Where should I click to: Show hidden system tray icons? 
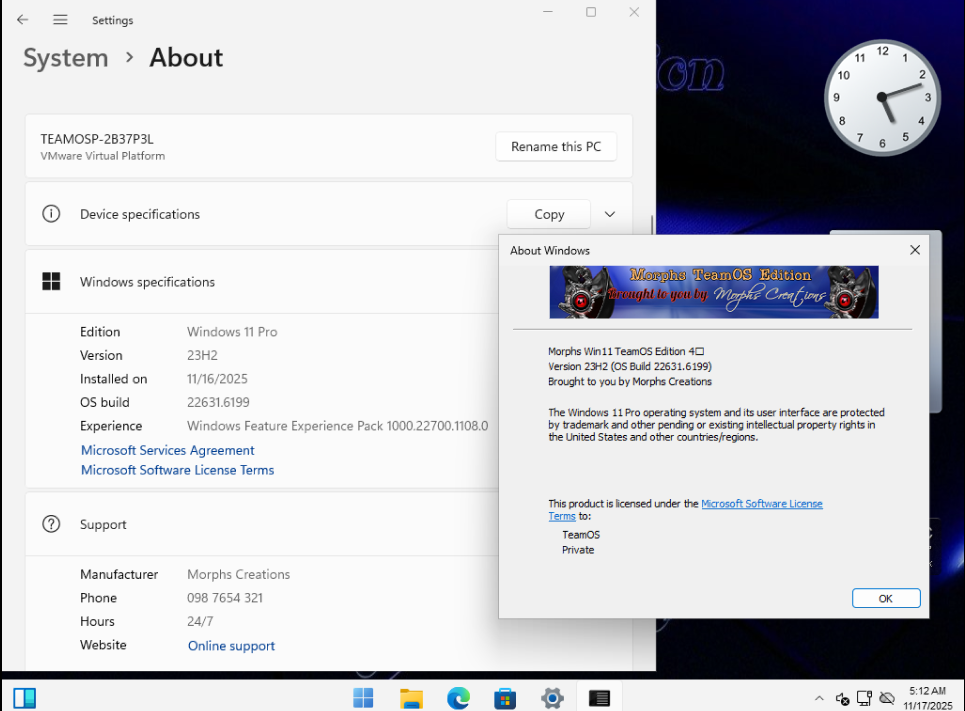pos(819,698)
